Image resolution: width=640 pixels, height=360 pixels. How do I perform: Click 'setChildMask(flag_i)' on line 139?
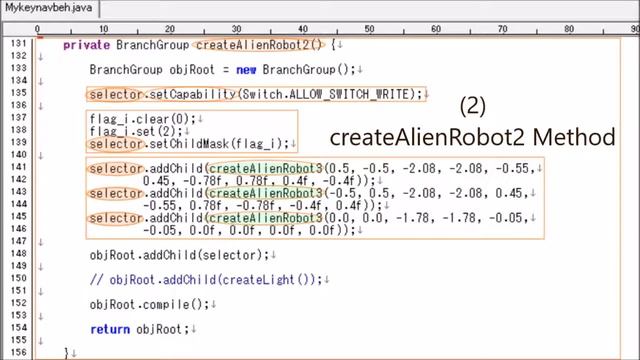tap(216, 144)
